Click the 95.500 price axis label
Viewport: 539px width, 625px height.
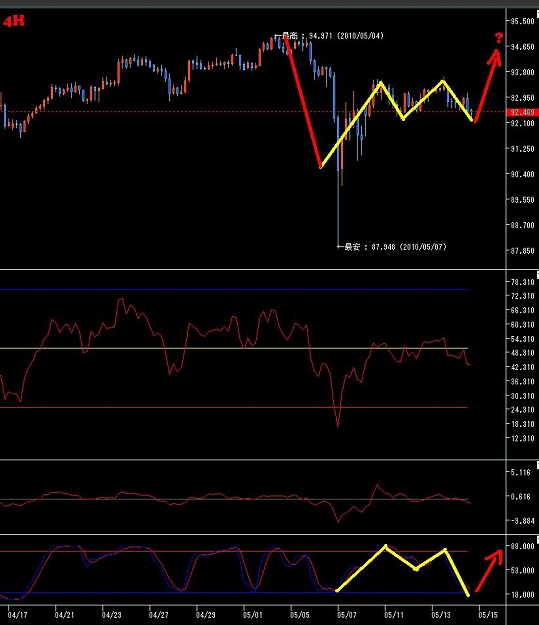[522, 21]
